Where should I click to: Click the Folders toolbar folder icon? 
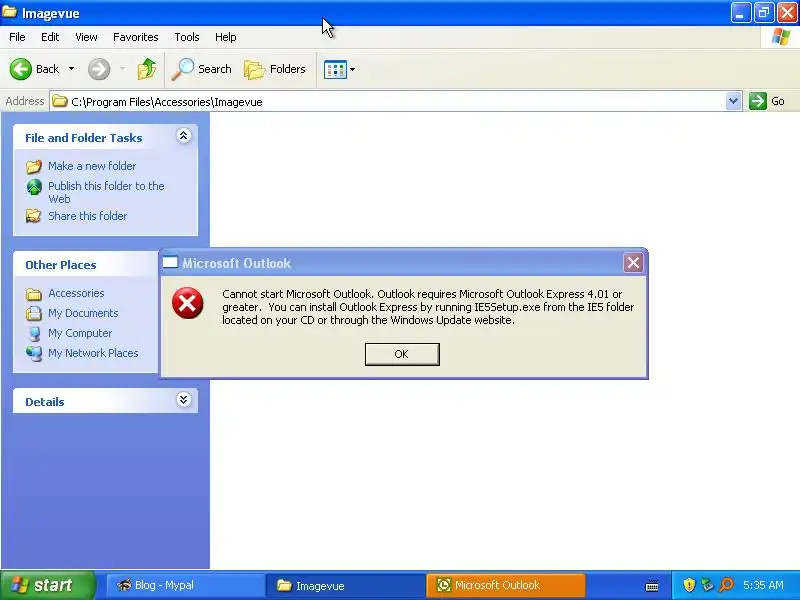click(x=254, y=69)
